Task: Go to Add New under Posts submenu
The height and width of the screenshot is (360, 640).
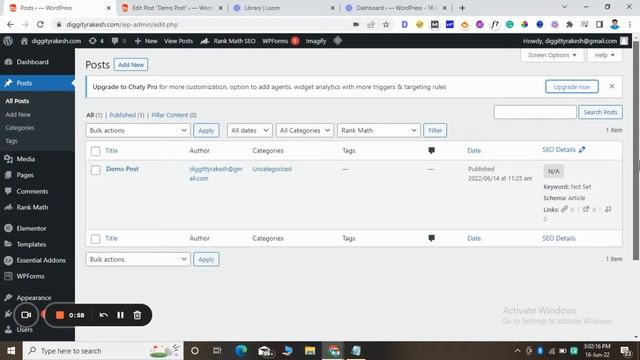Action: click(18, 115)
